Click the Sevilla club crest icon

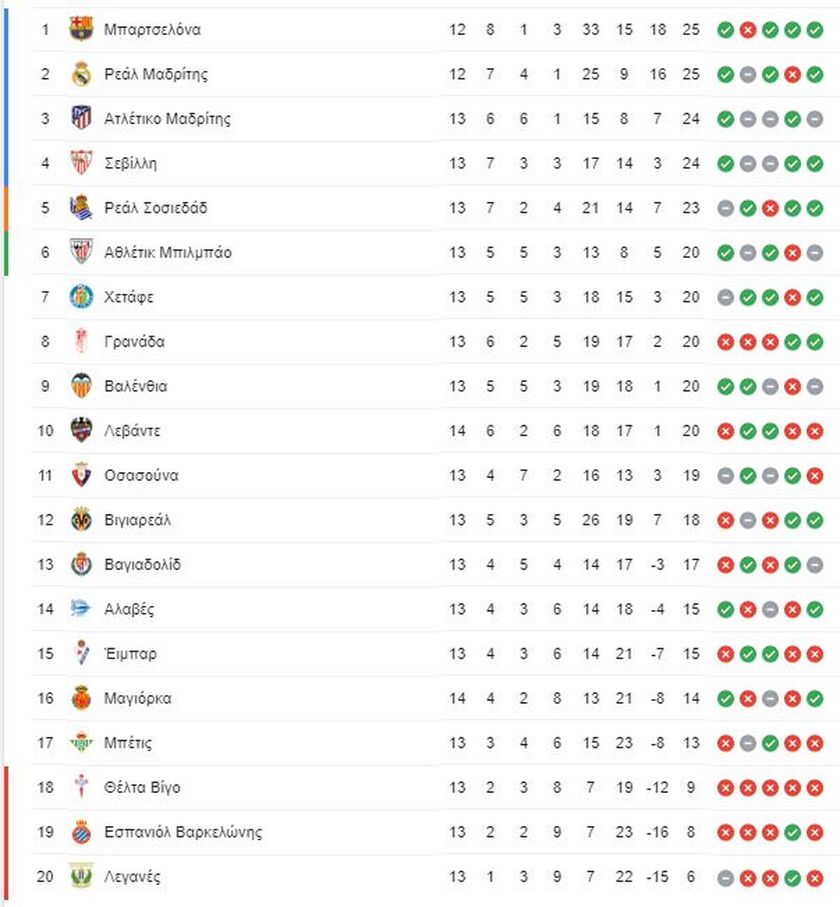(81, 163)
